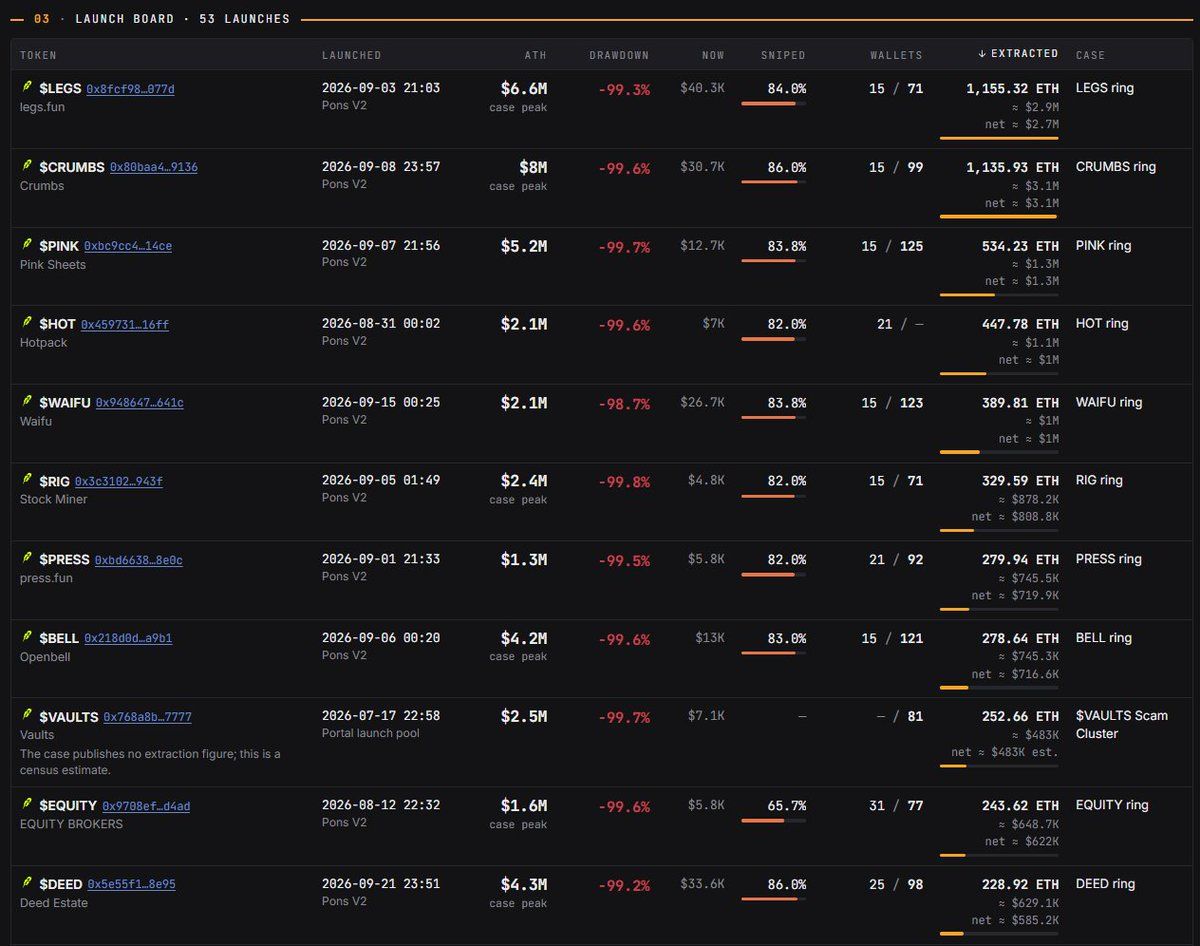Click the $EQUITY wallets count 31 / 77
The width and height of the screenshot is (1200, 946).
point(896,806)
